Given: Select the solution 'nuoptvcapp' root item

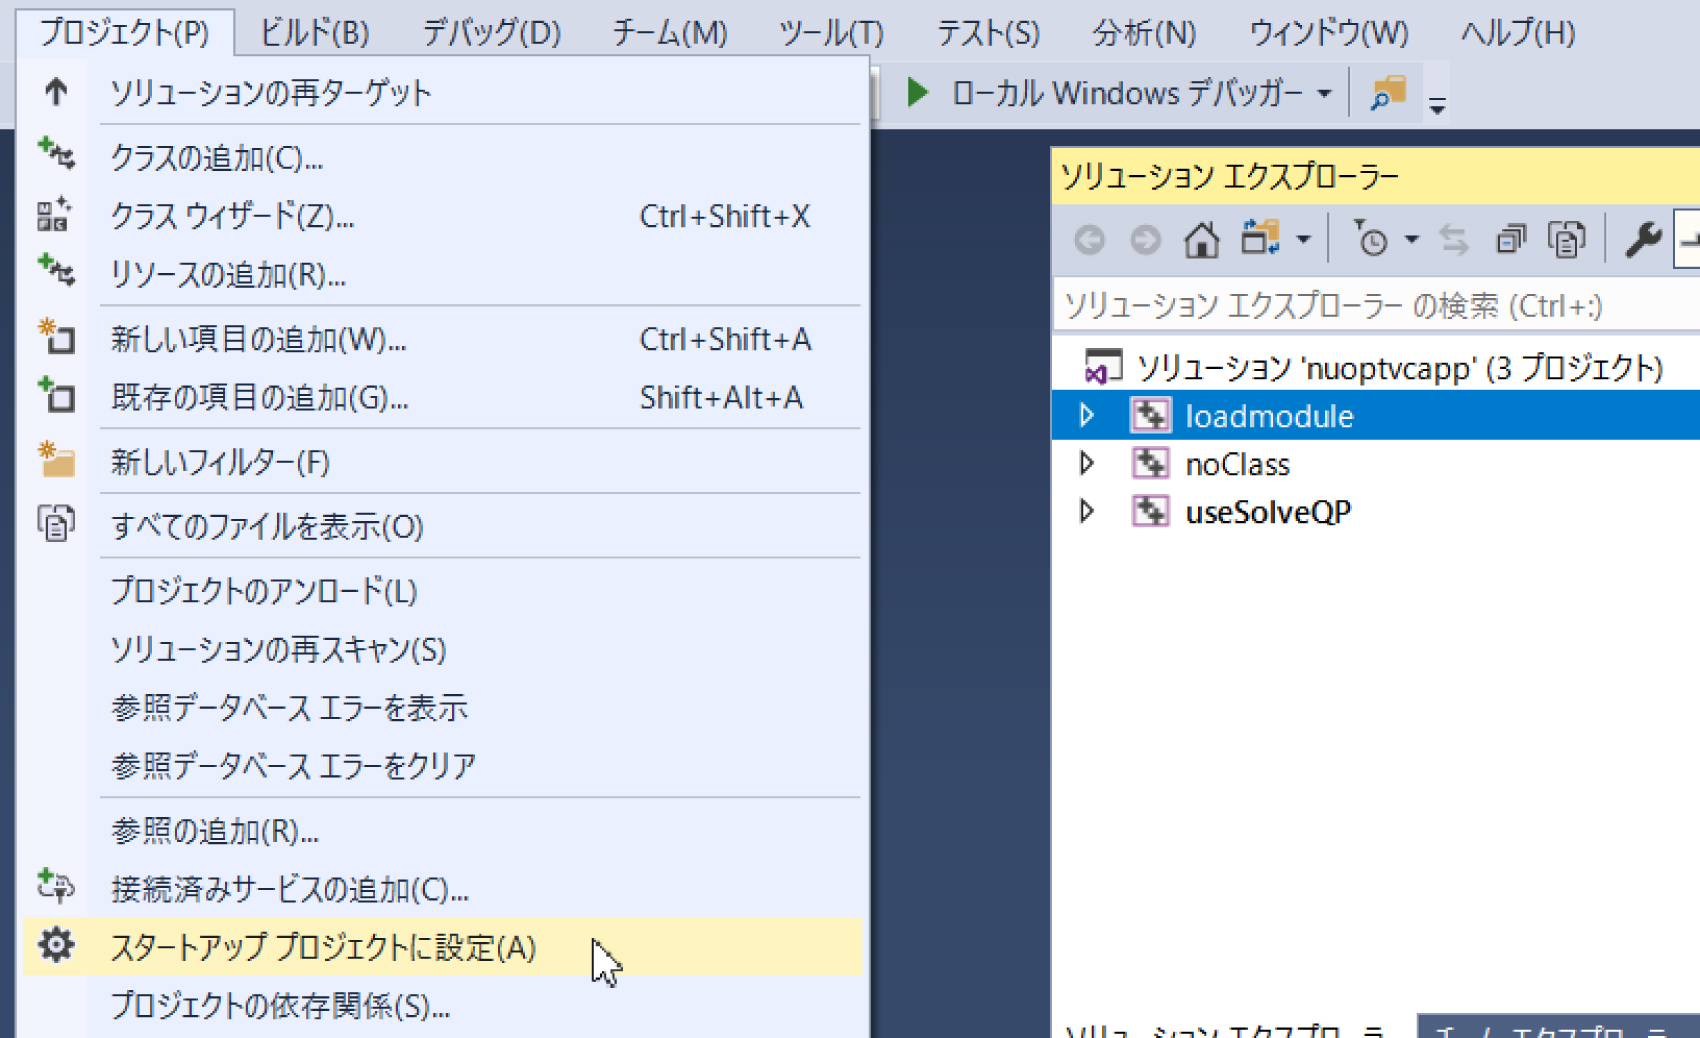Looking at the screenshot, I should point(1398,368).
